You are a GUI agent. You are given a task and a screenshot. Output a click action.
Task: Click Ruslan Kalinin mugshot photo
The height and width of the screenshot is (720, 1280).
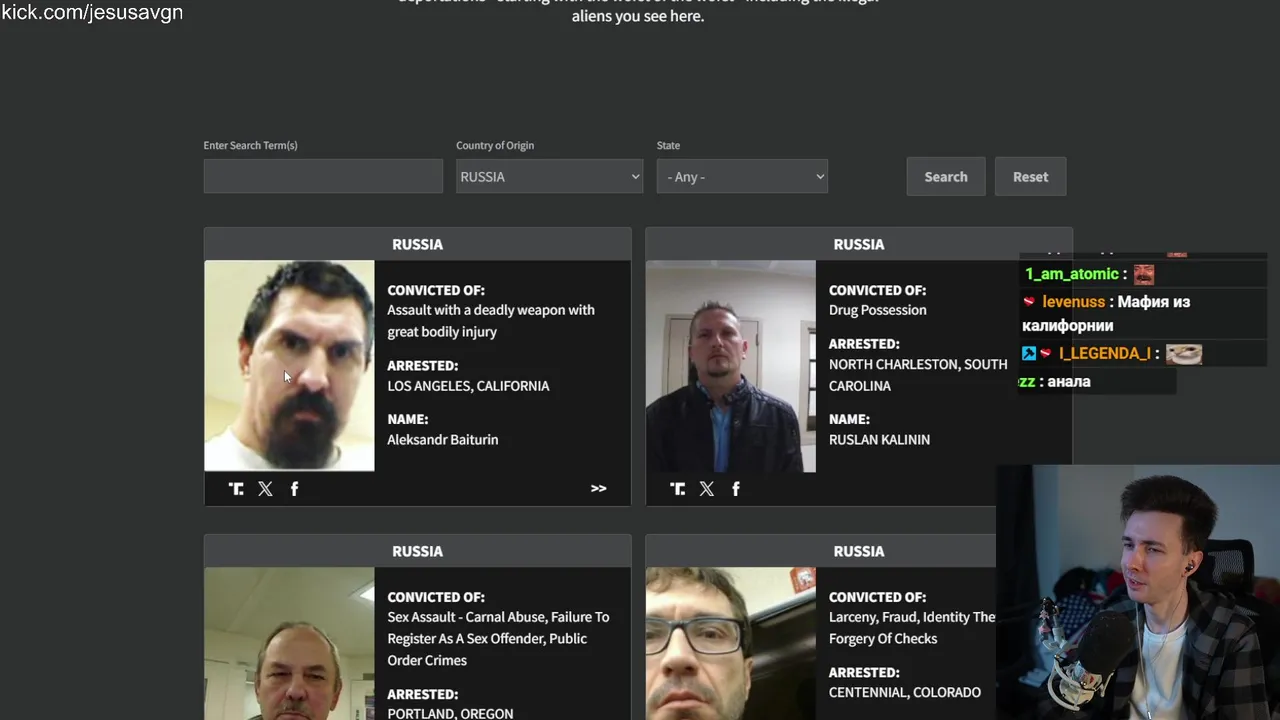[x=731, y=366]
